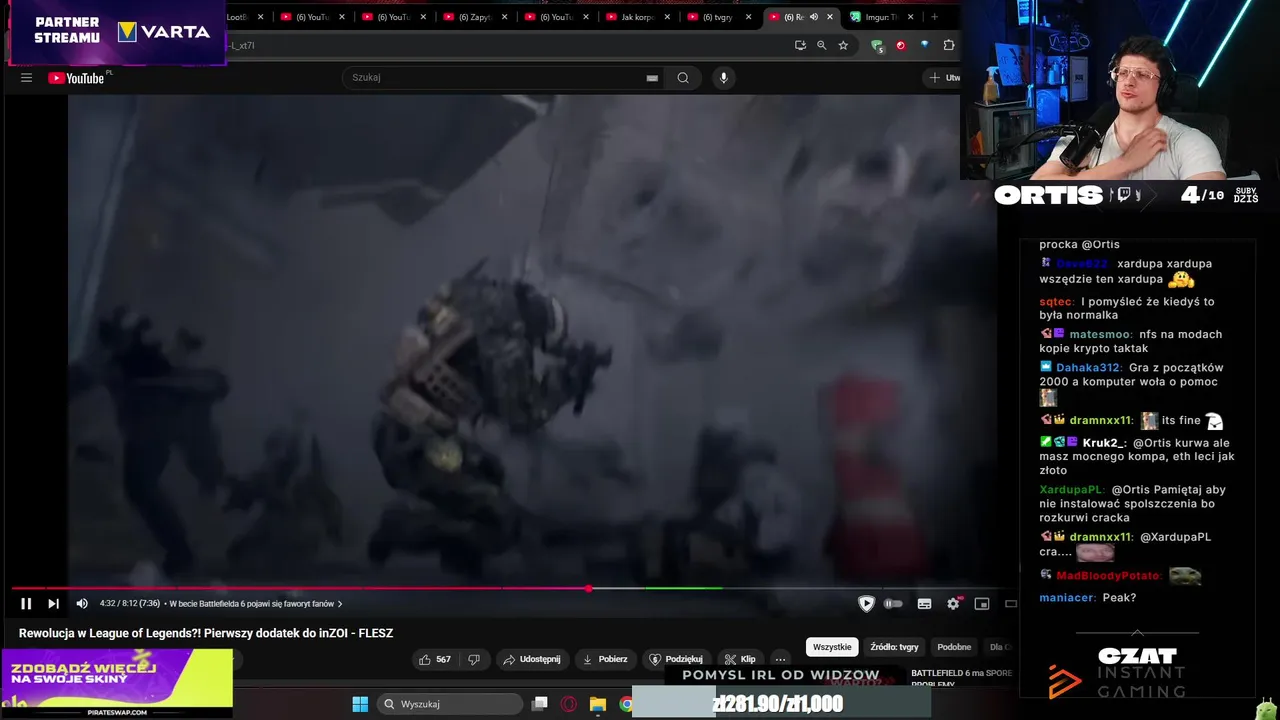Select the Podobne filter chip
Image resolution: width=1280 pixels, height=720 pixels.
[x=954, y=647]
